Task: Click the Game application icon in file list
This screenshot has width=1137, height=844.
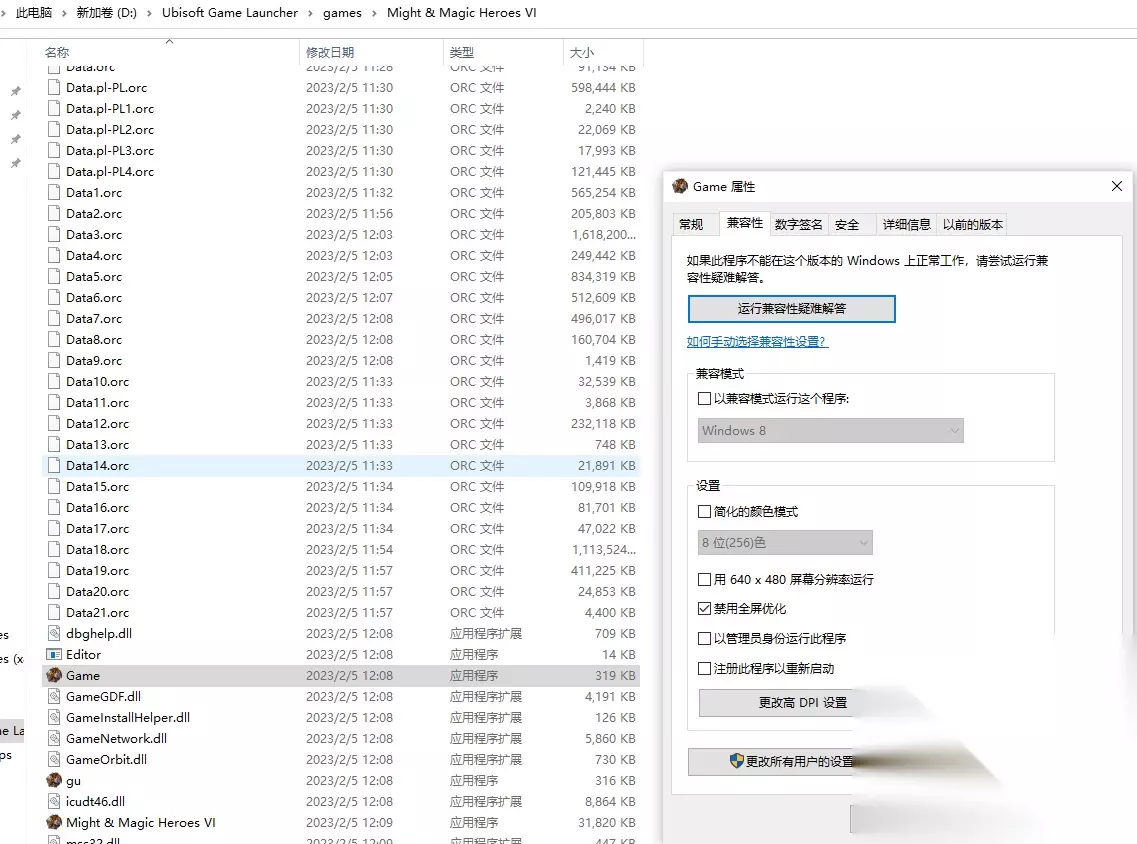Action: 54,675
